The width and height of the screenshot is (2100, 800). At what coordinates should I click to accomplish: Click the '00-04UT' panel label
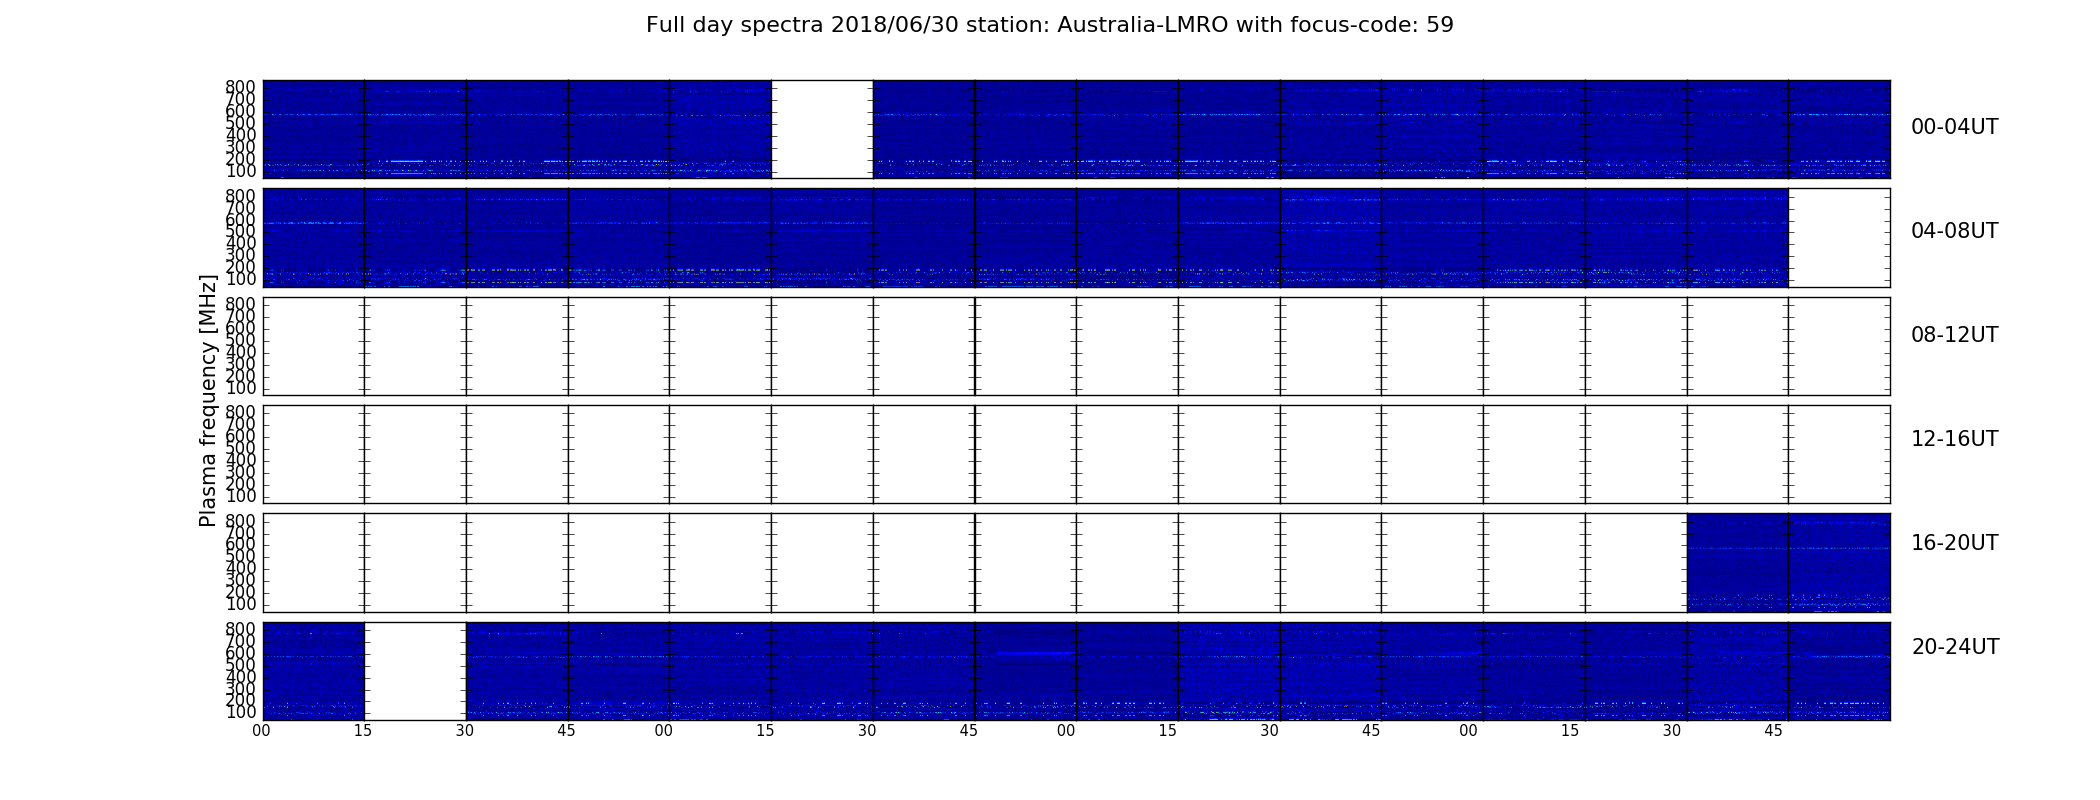(1955, 127)
